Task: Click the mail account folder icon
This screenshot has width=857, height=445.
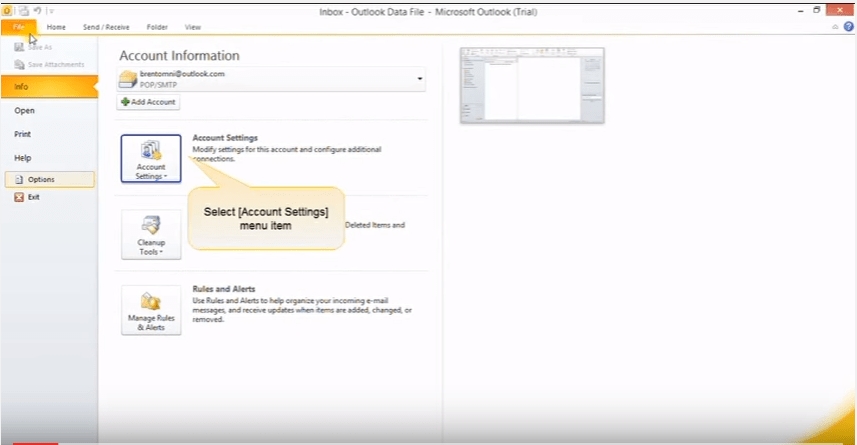Action: click(x=128, y=79)
